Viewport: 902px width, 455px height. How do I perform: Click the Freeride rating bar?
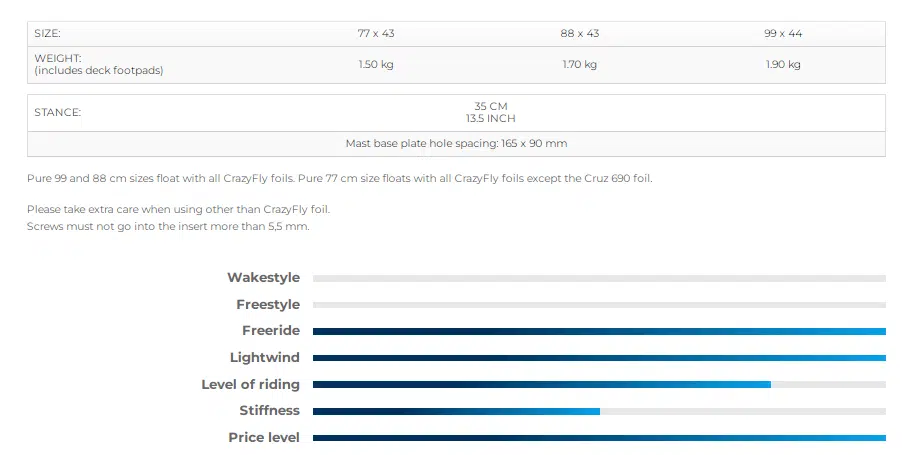(x=599, y=331)
